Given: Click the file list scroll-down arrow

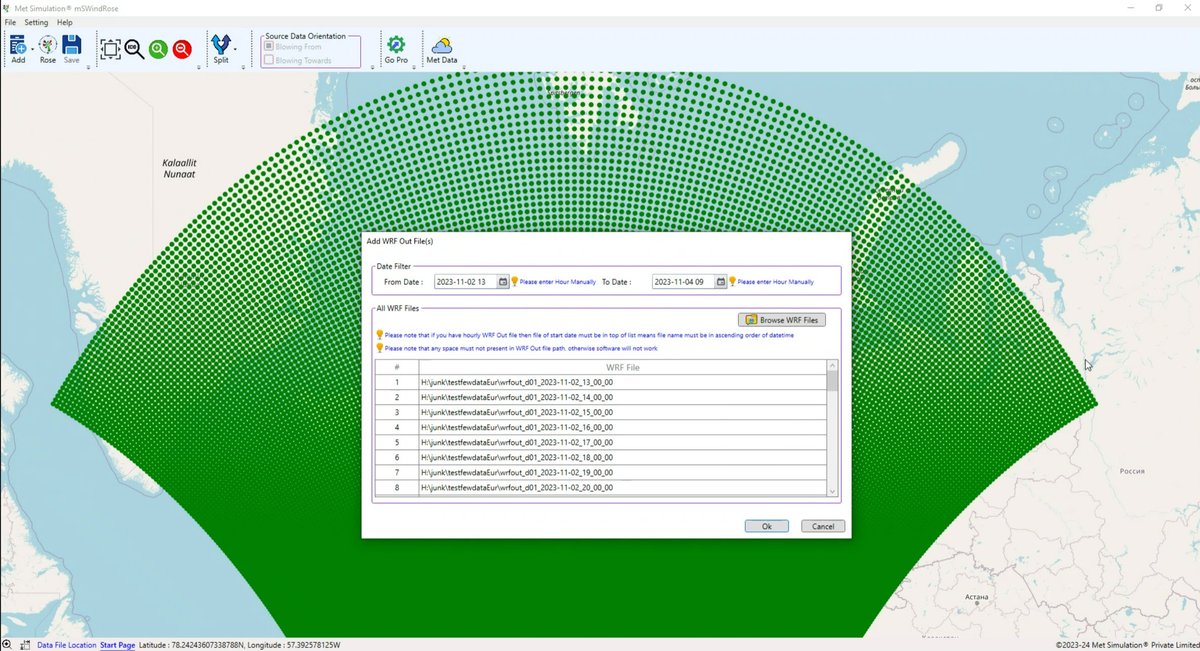Looking at the screenshot, I should (x=833, y=491).
